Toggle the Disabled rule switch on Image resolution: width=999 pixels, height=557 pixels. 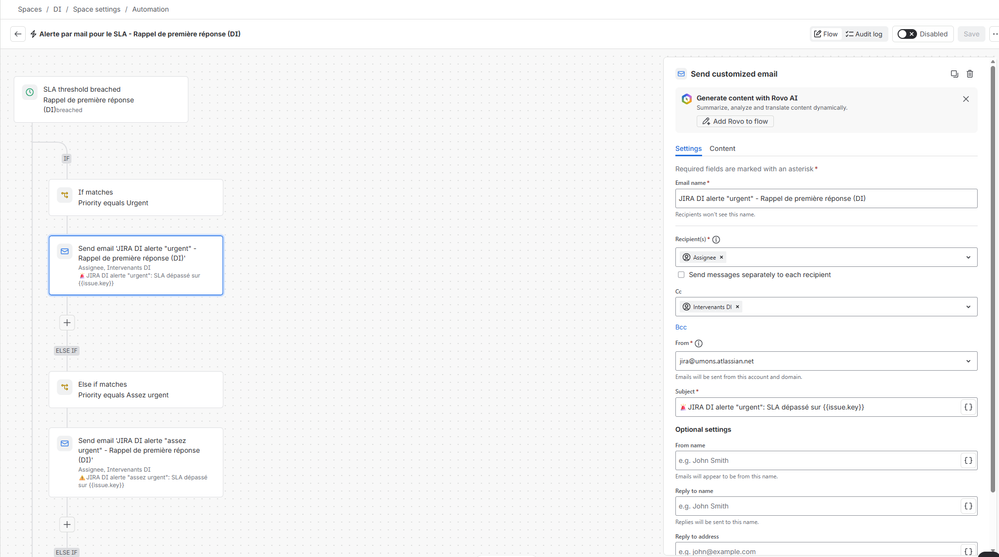tap(907, 34)
